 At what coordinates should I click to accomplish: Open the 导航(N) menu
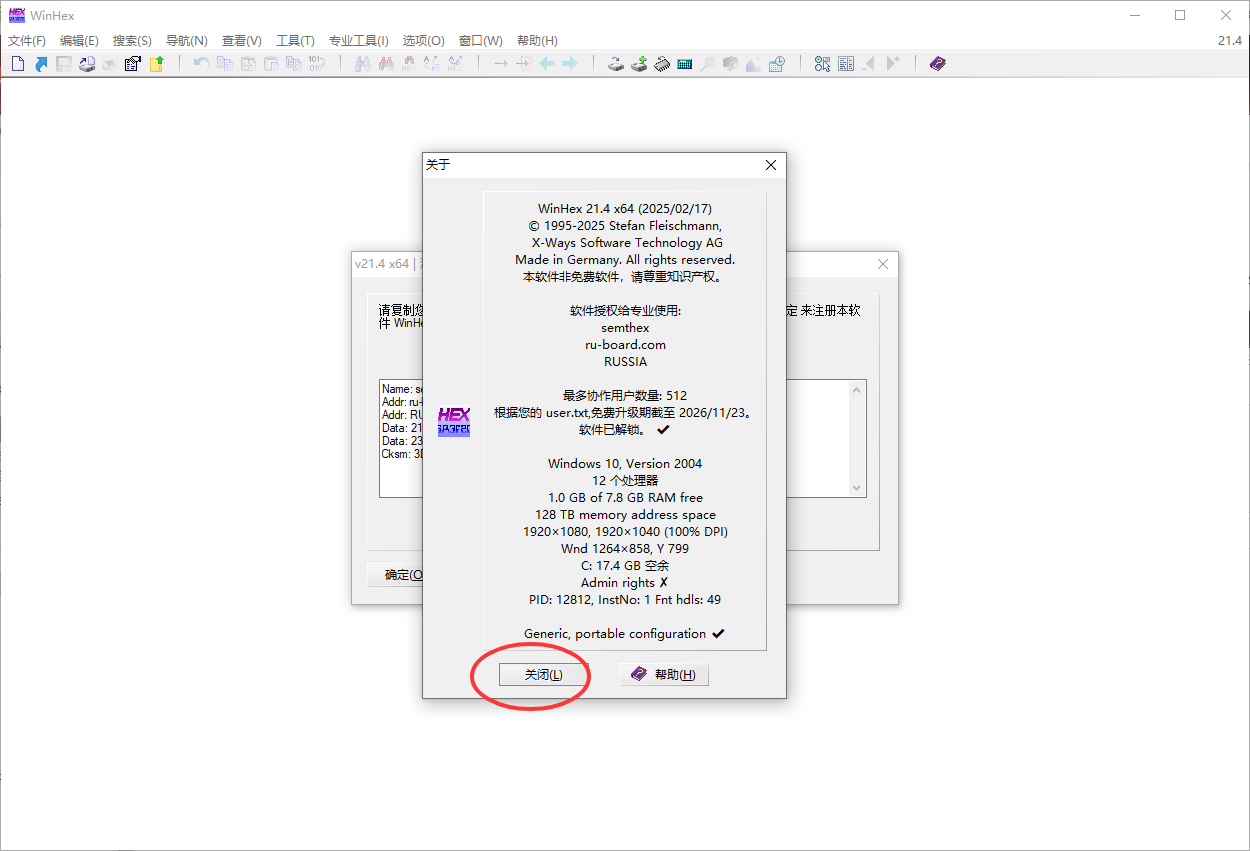[x=186, y=41]
